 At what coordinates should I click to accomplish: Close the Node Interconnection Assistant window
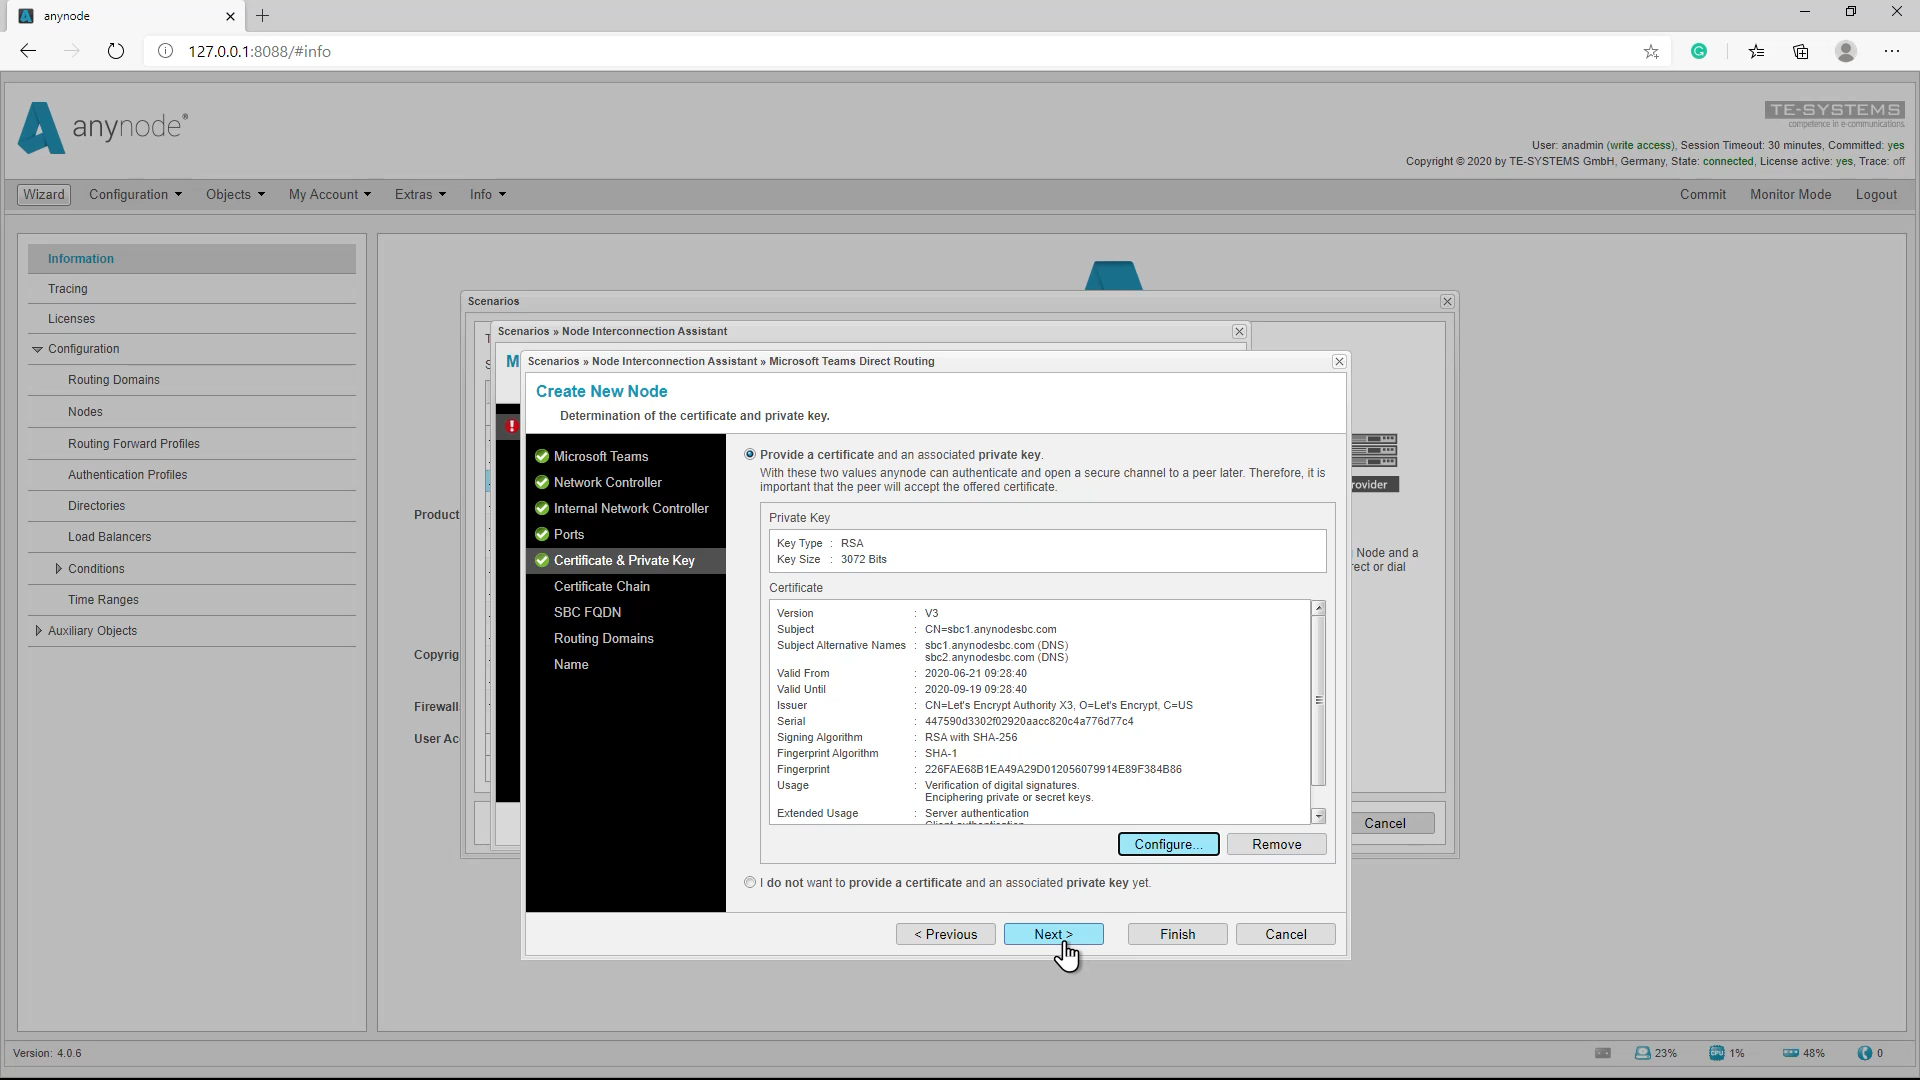pyautogui.click(x=1239, y=331)
